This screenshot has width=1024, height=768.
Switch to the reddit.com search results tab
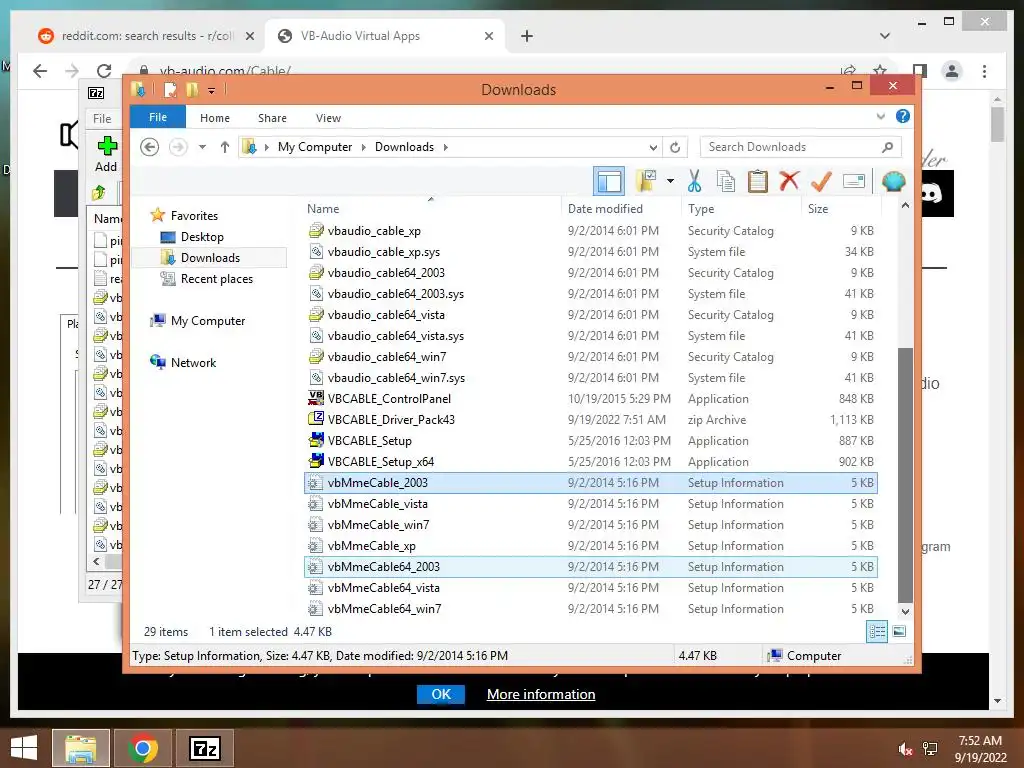point(147,36)
